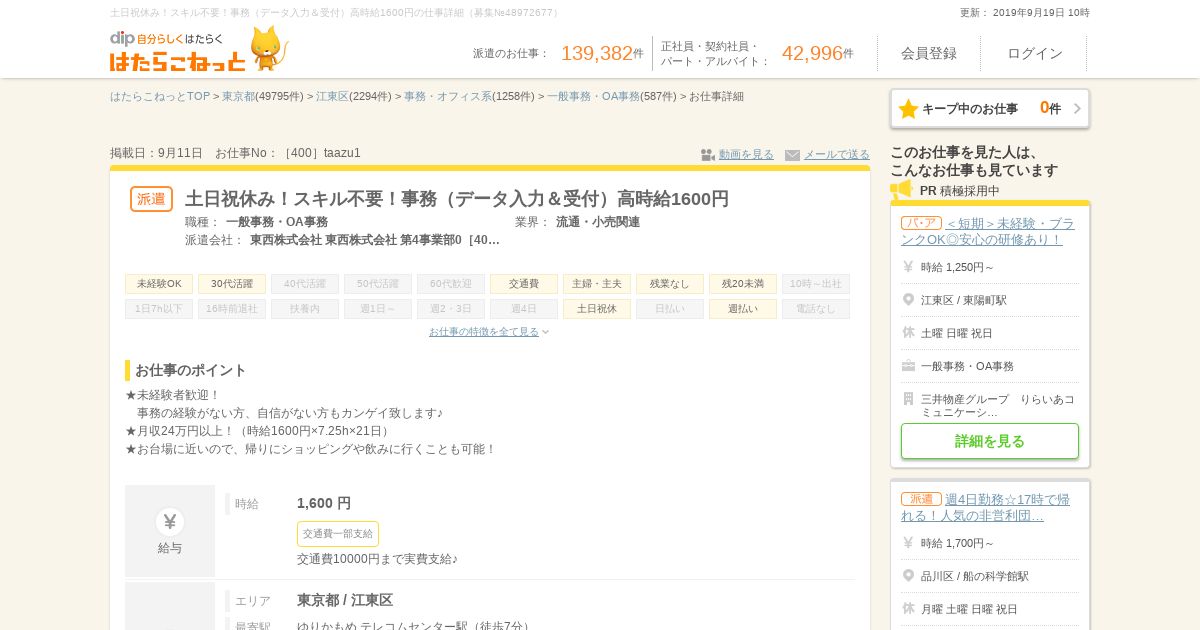Screen dimensions: 1200x630
Task: Click building icon beside 三井物産グループ
Action: click(x=908, y=399)
